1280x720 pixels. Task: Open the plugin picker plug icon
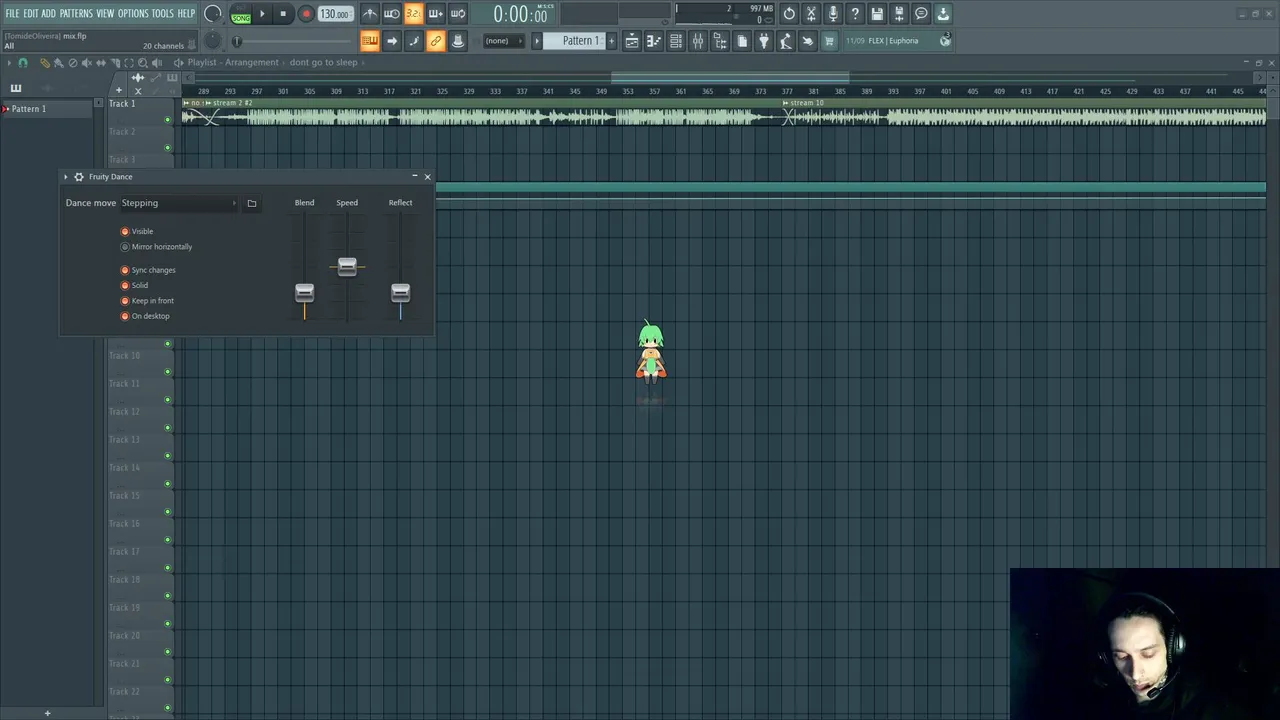coord(764,41)
